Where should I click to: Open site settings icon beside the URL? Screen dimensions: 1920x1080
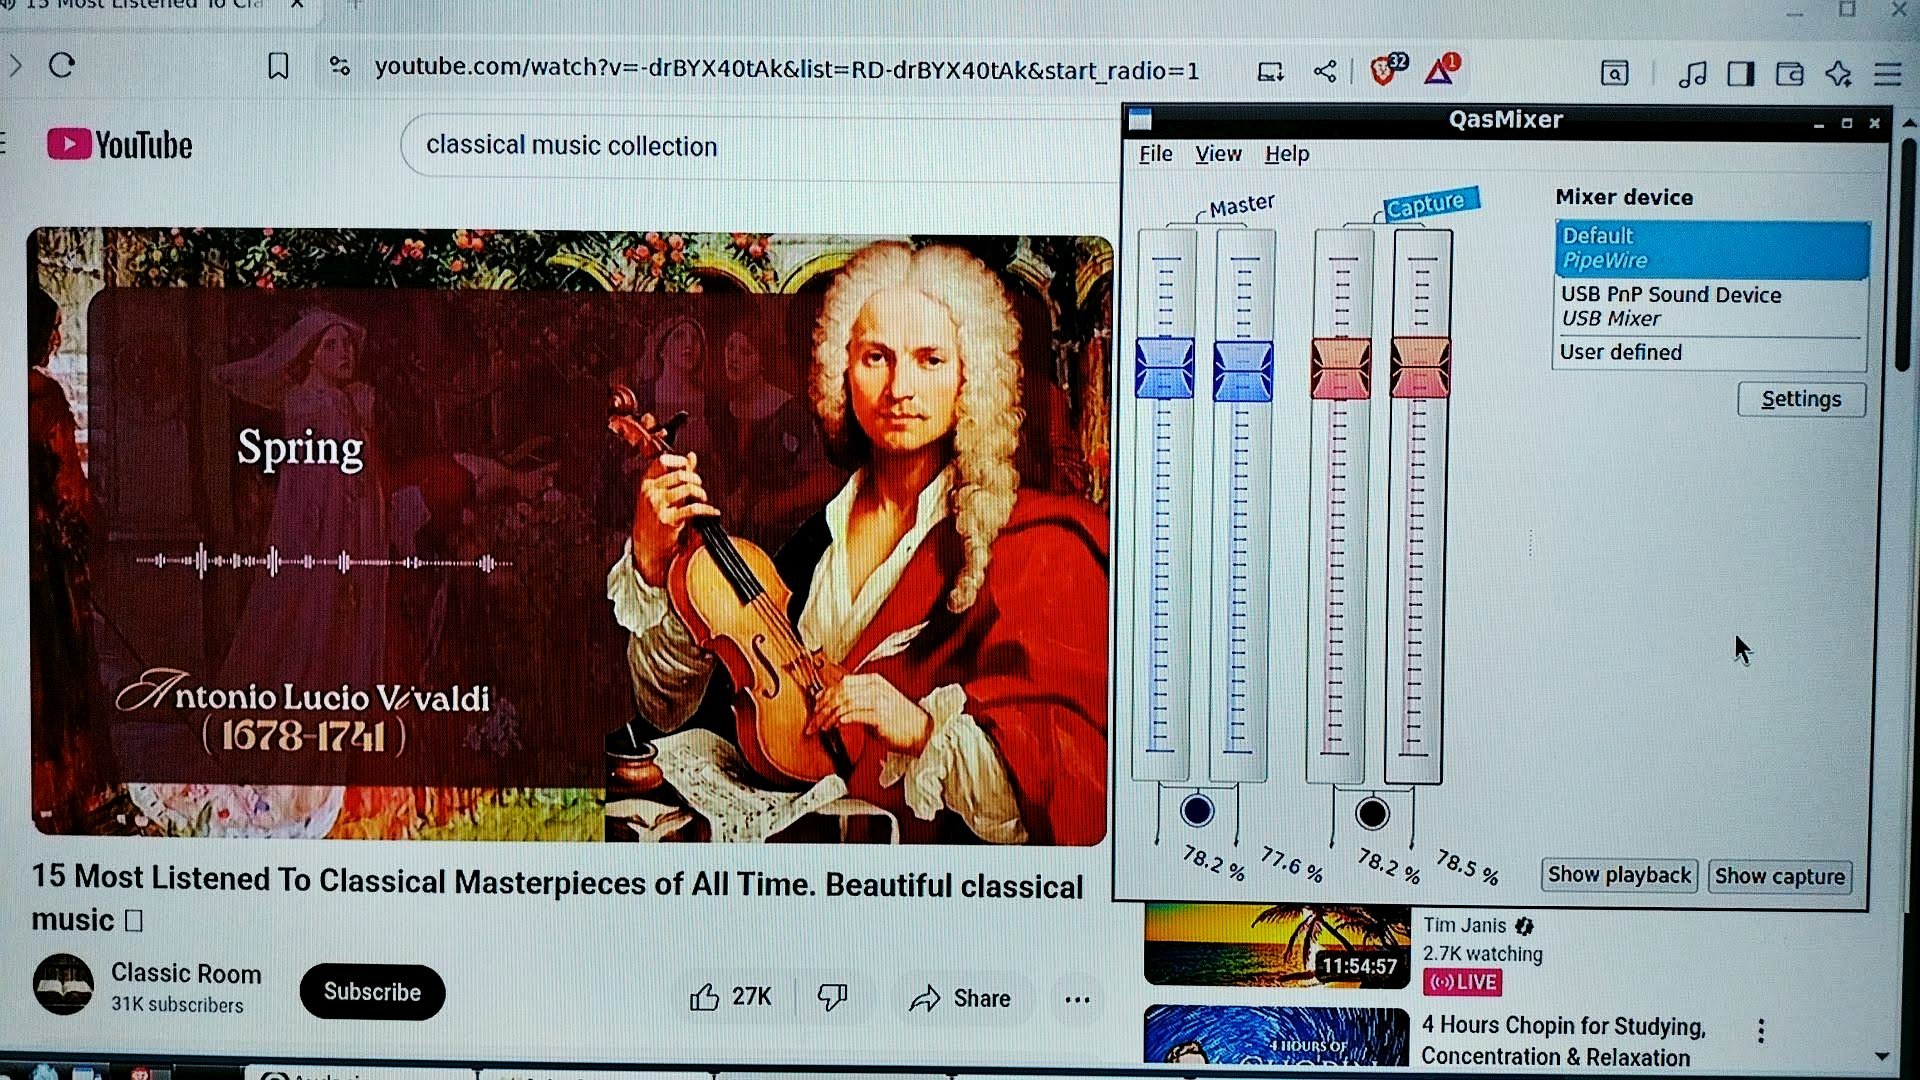pos(340,67)
